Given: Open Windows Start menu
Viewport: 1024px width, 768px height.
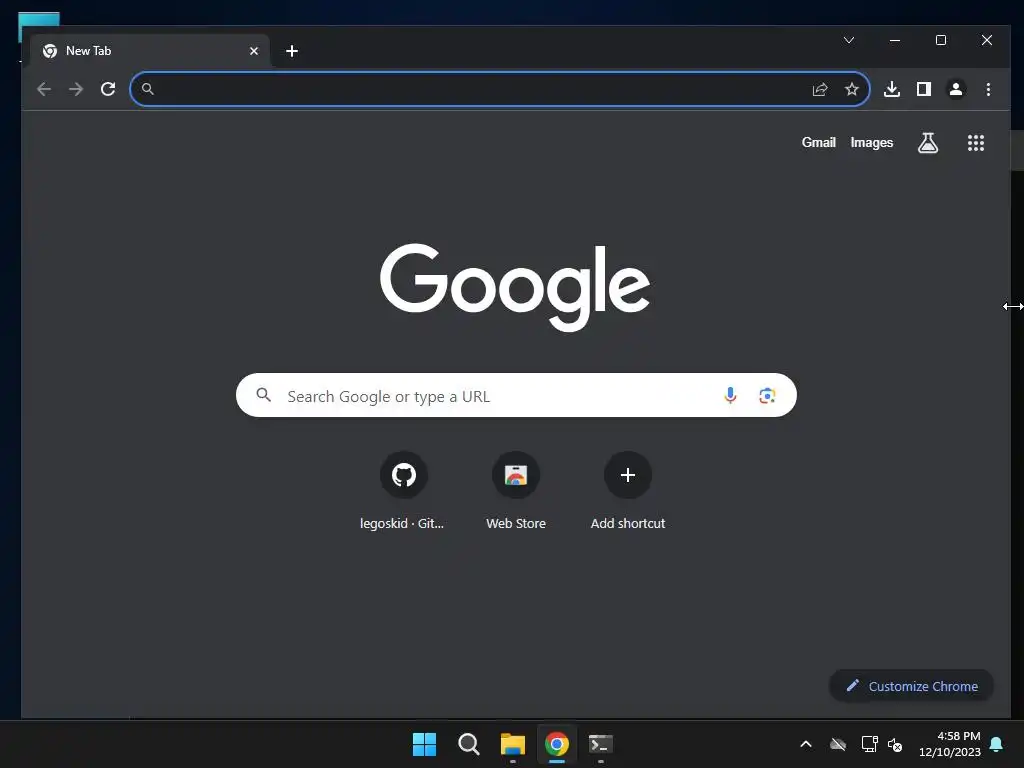Looking at the screenshot, I should point(424,744).
